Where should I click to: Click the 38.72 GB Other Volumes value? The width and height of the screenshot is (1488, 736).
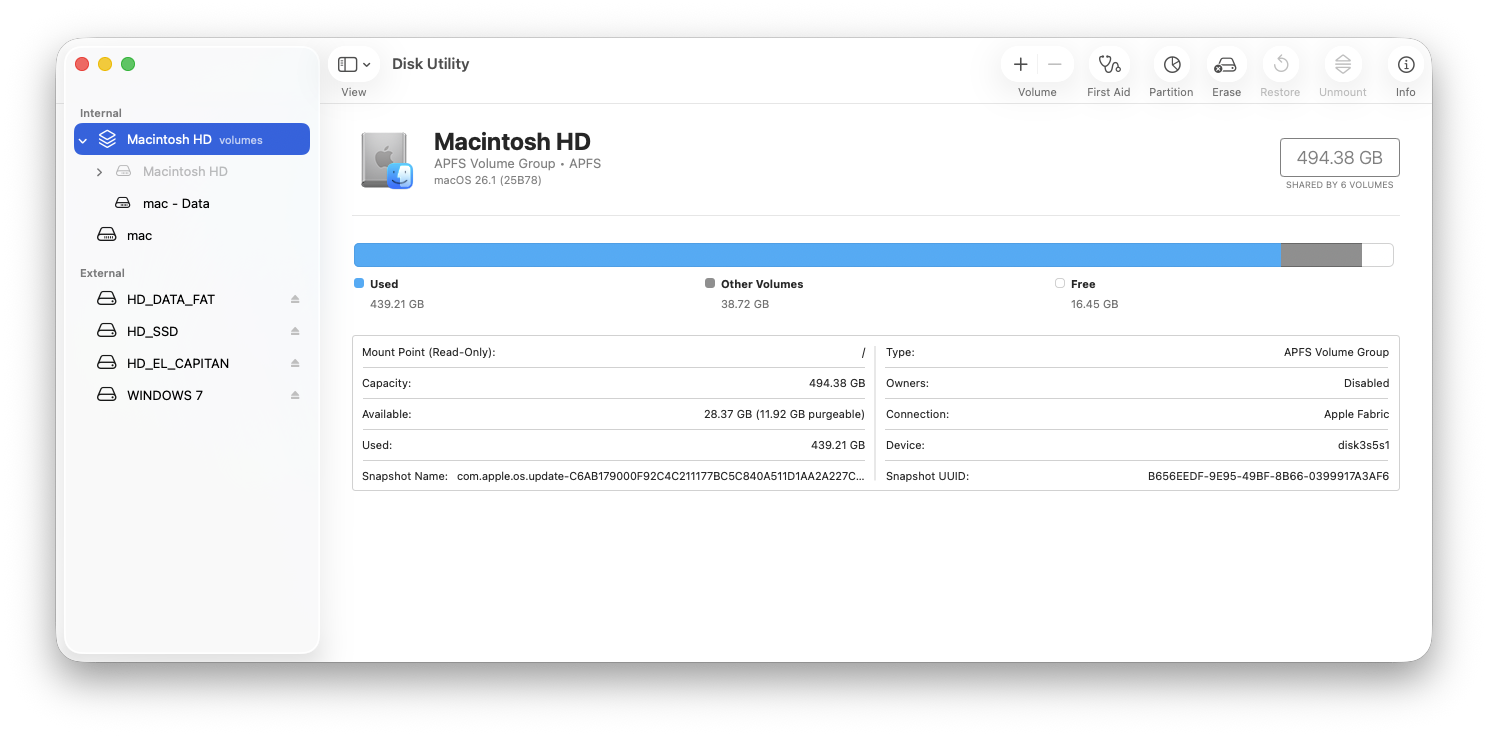(745, 304)
